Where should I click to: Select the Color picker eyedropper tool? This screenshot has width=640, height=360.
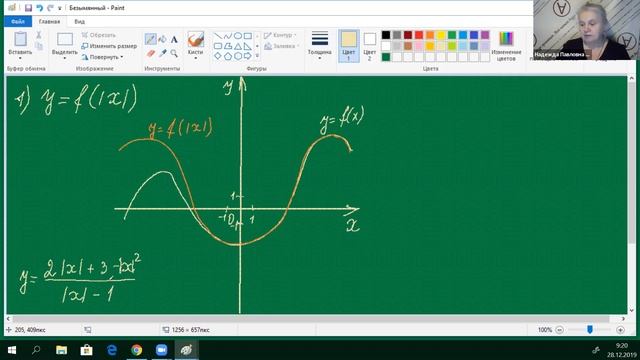162,53
